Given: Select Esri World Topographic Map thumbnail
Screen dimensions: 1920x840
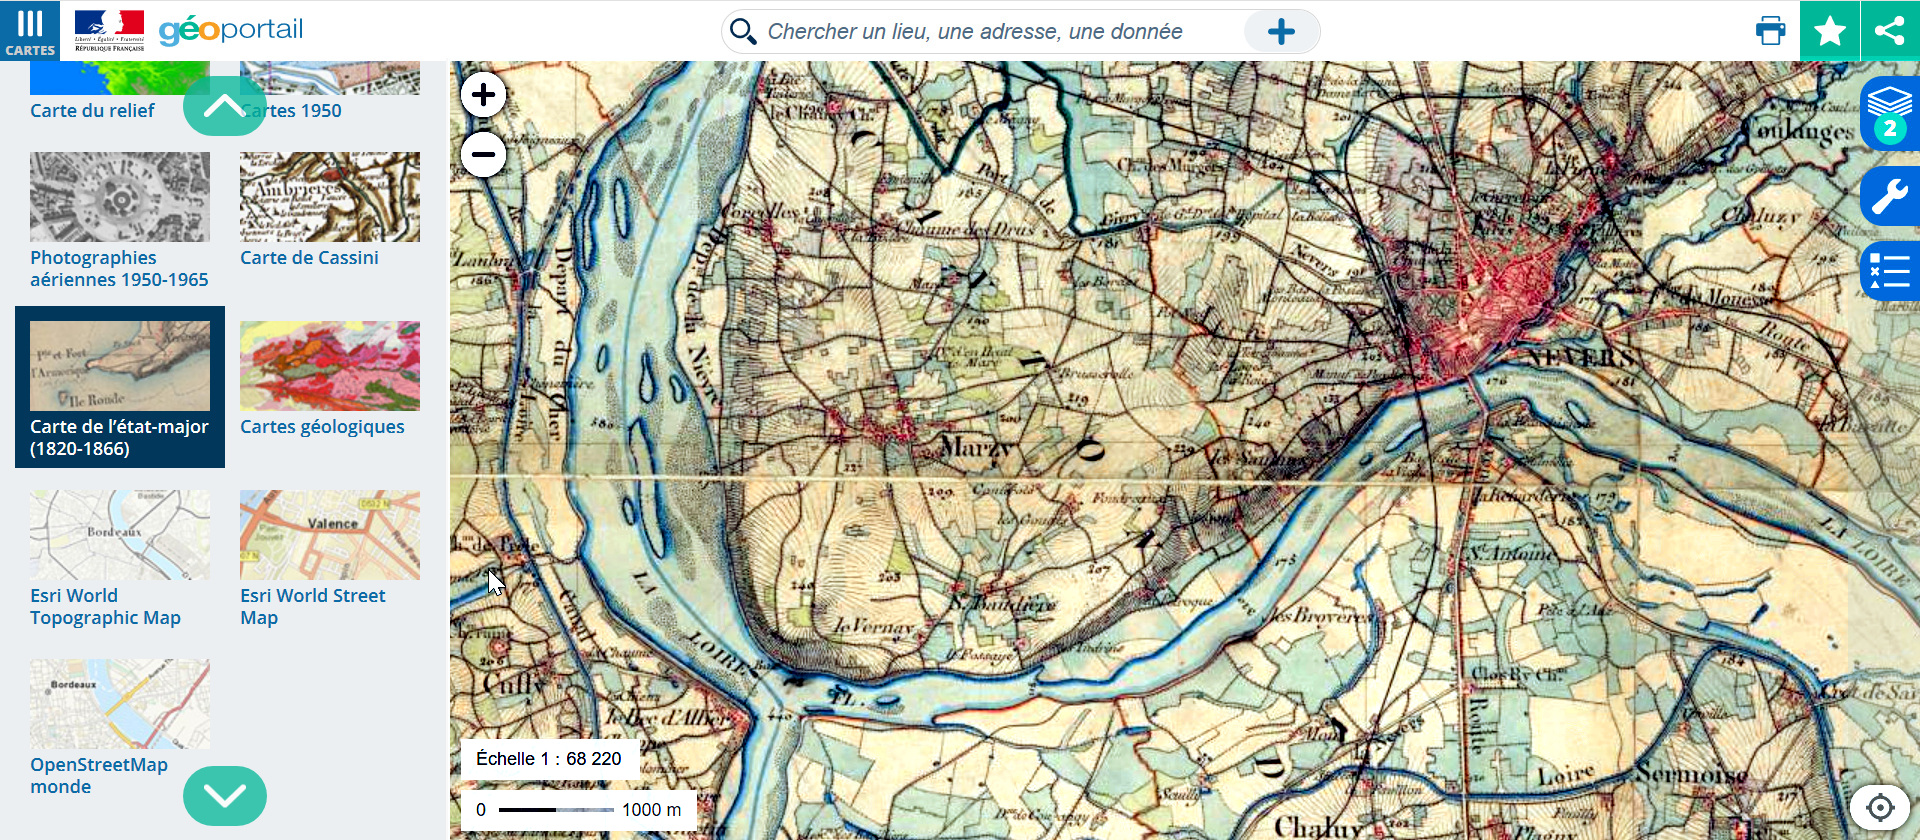Looking at the screenshot, I should (120, 535).
